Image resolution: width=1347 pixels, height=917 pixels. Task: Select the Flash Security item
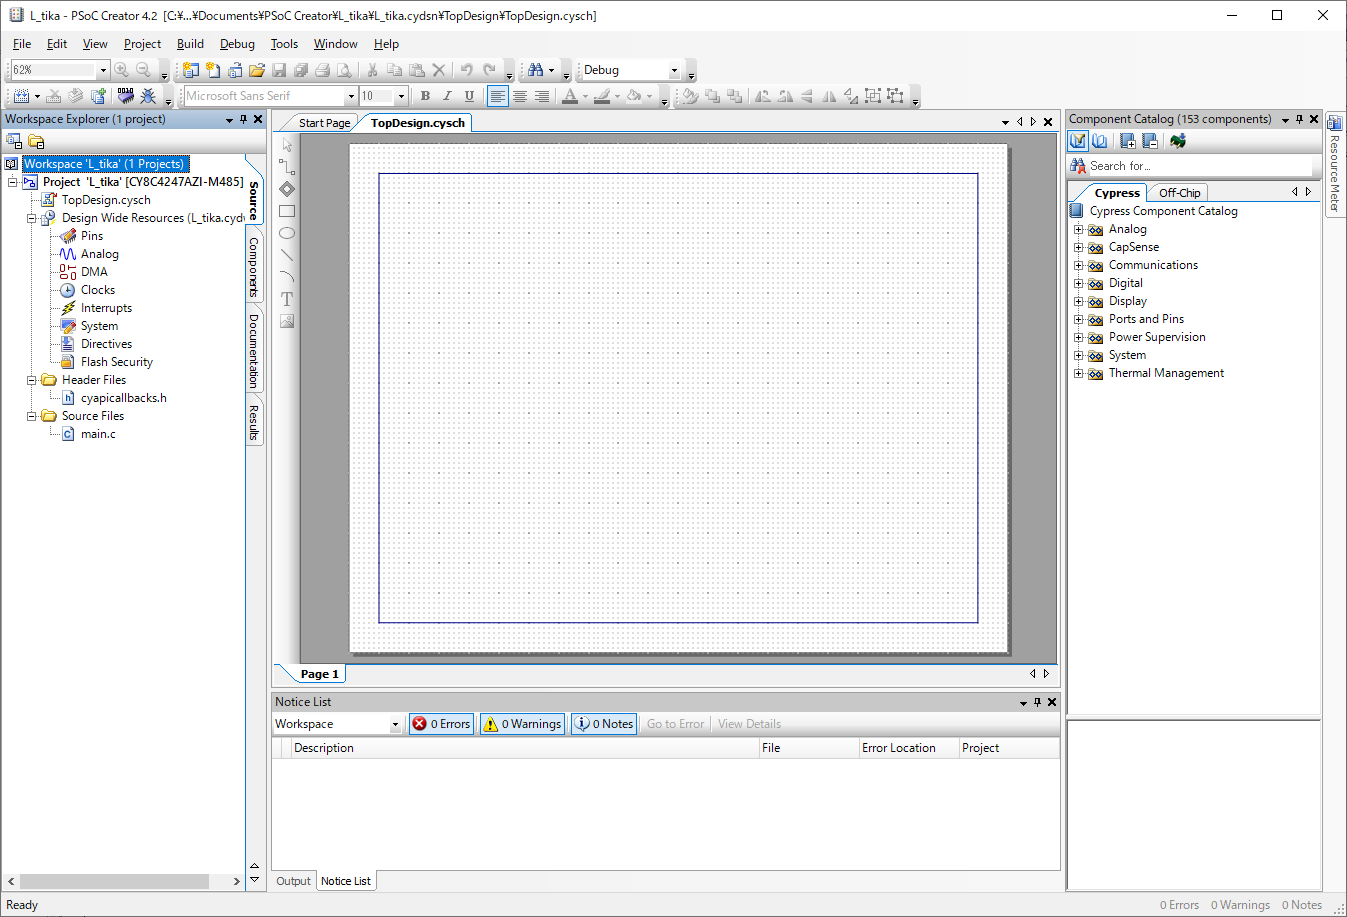click(x=117, y=362)
